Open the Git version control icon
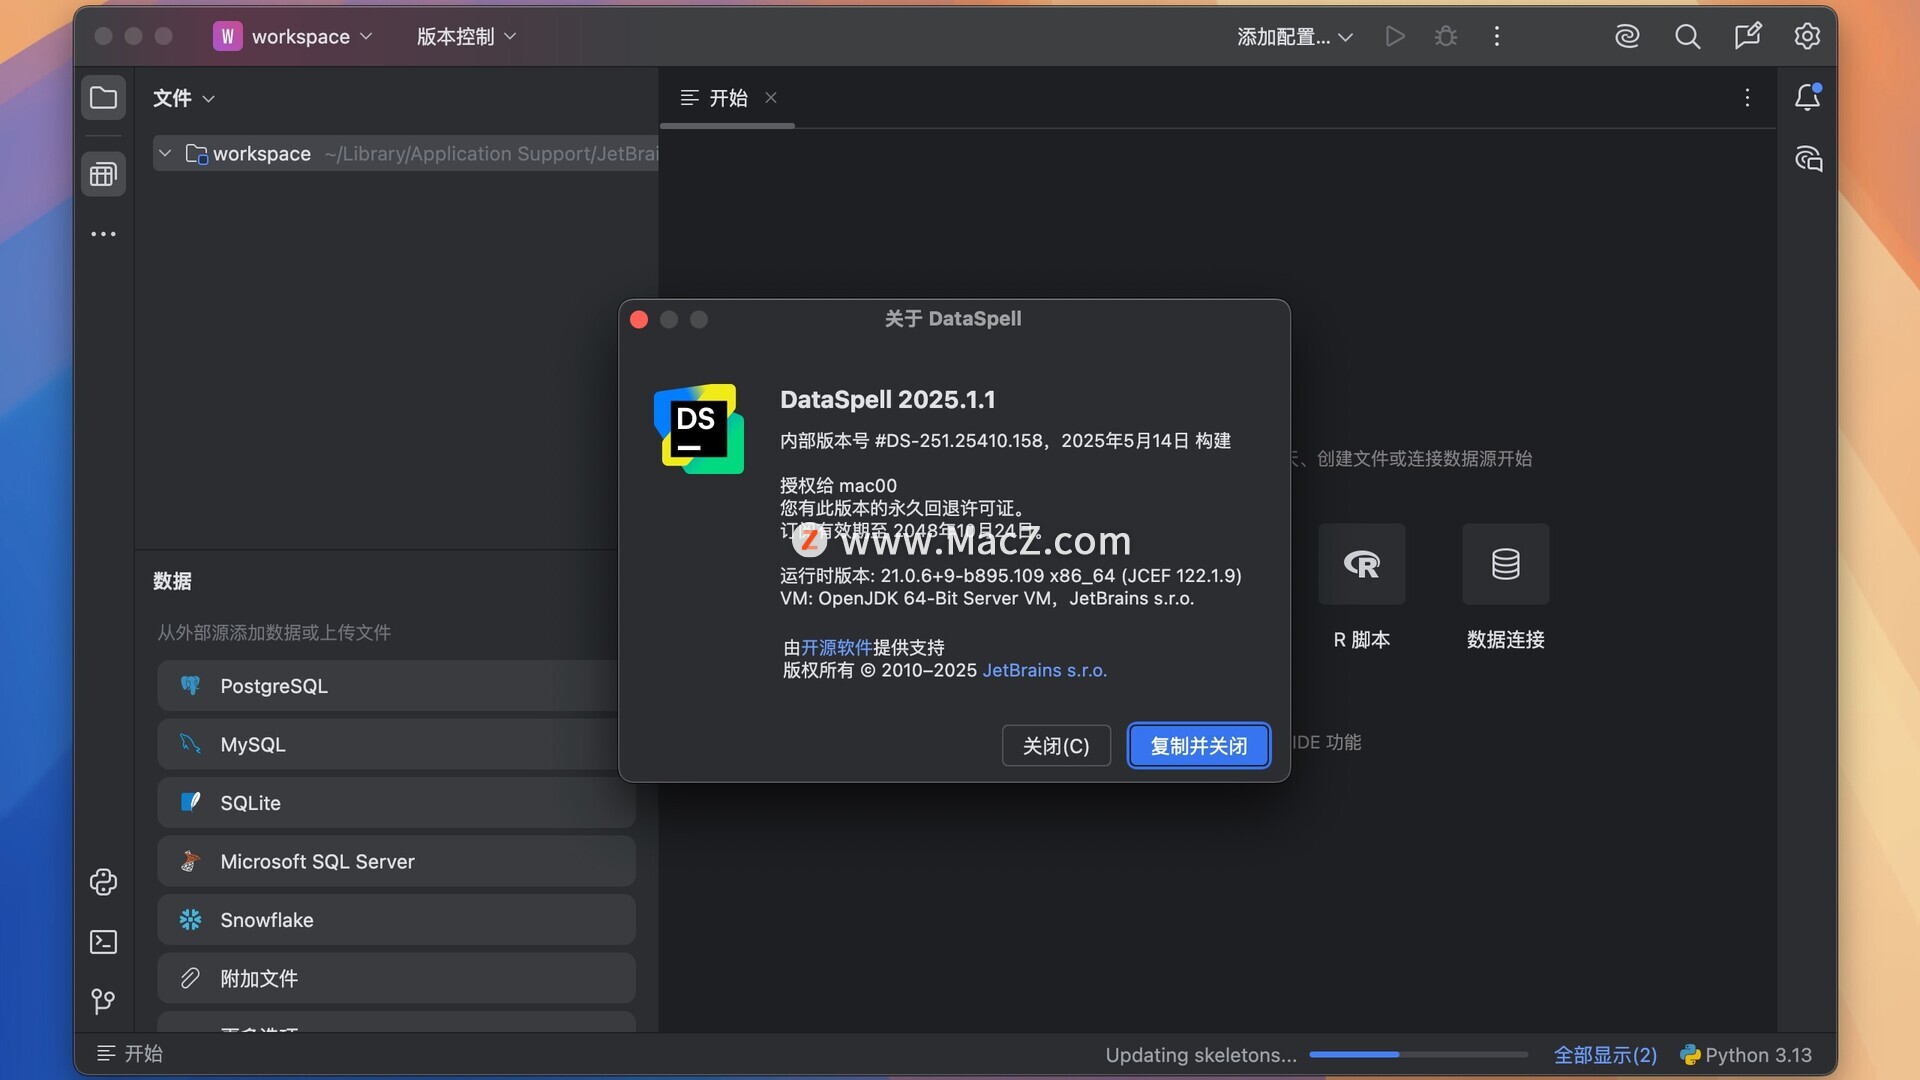The image size is (1920, 1080). click(103, 1002)
